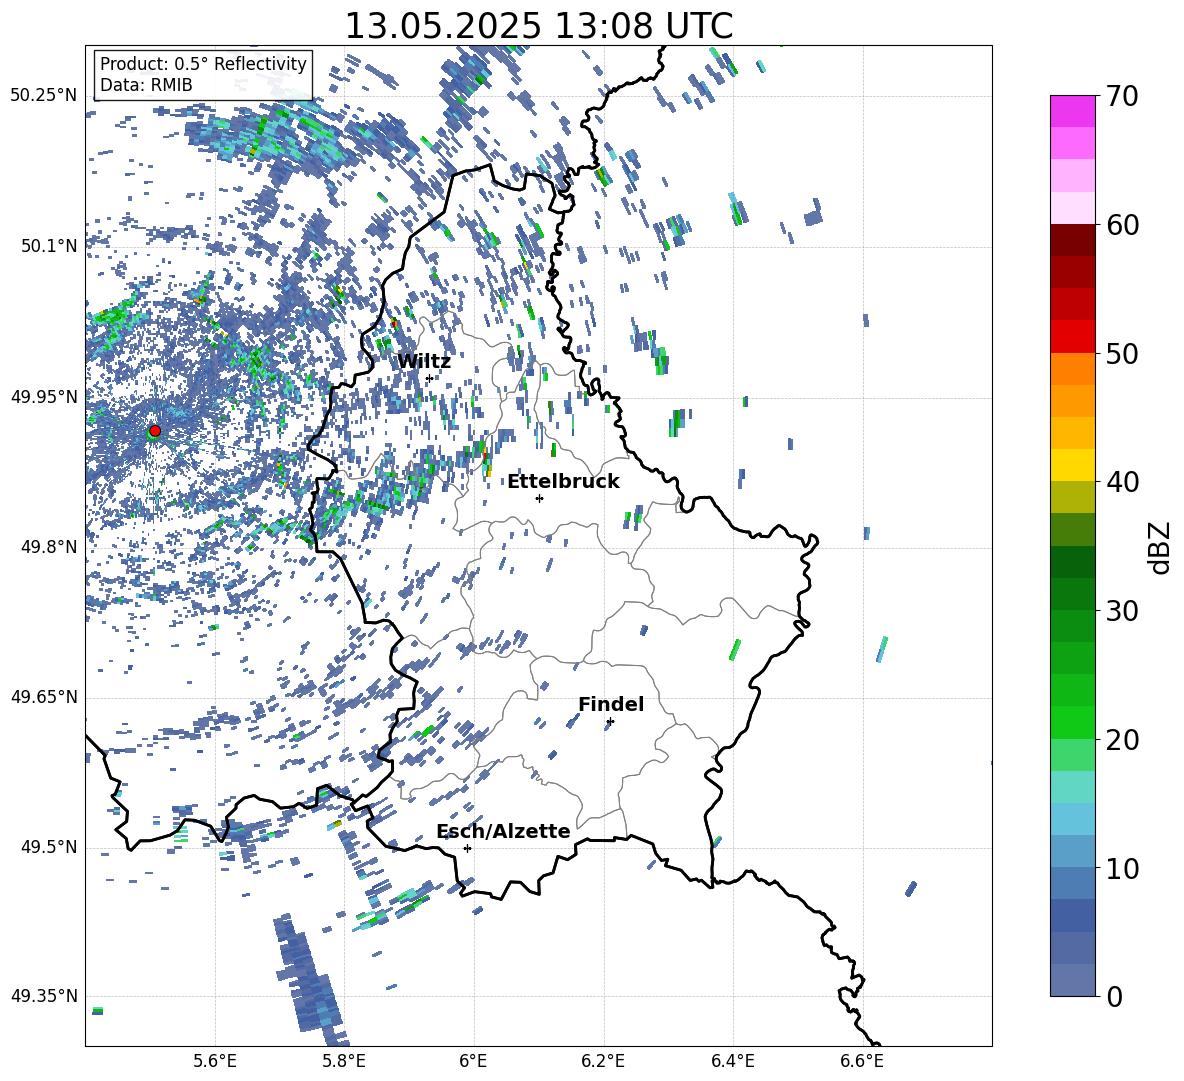Click the turquoise swatch two steps below 20
This screenshot has height=1081, width=1184.
1072,787
